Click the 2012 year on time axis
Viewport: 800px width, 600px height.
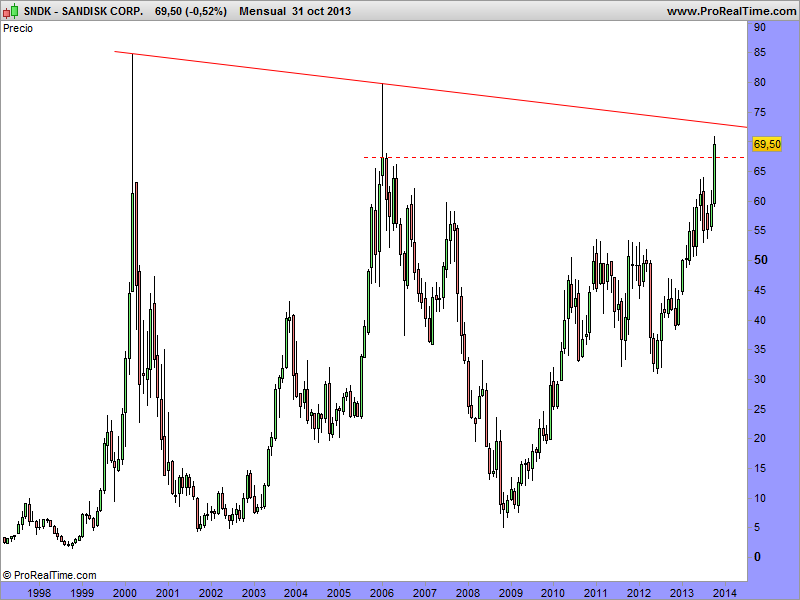click(639, 592)
